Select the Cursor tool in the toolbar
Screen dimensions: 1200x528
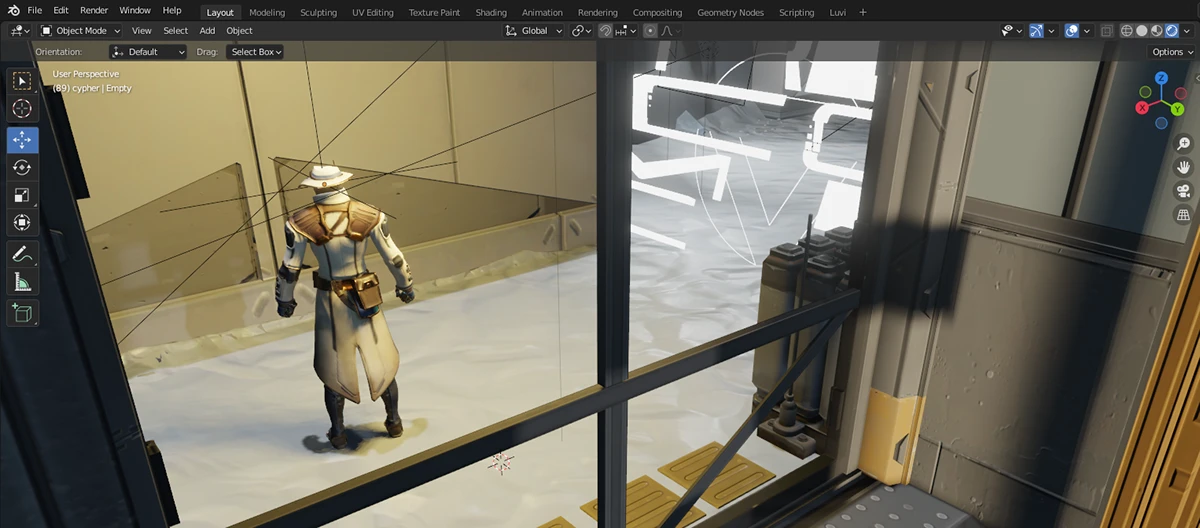coord(22,108)
